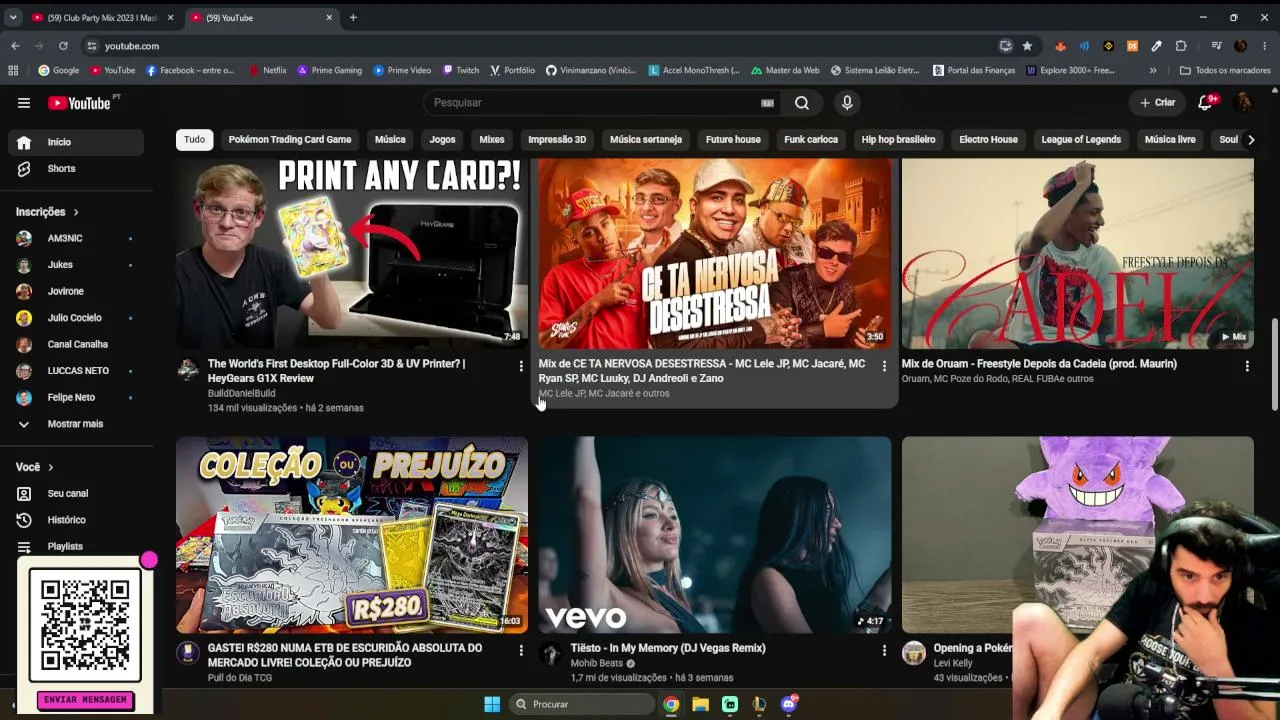Viewport: 1280px width, 720px height.
Task: Open the Mohib Beats channel avatar
Action: (551, 654)
